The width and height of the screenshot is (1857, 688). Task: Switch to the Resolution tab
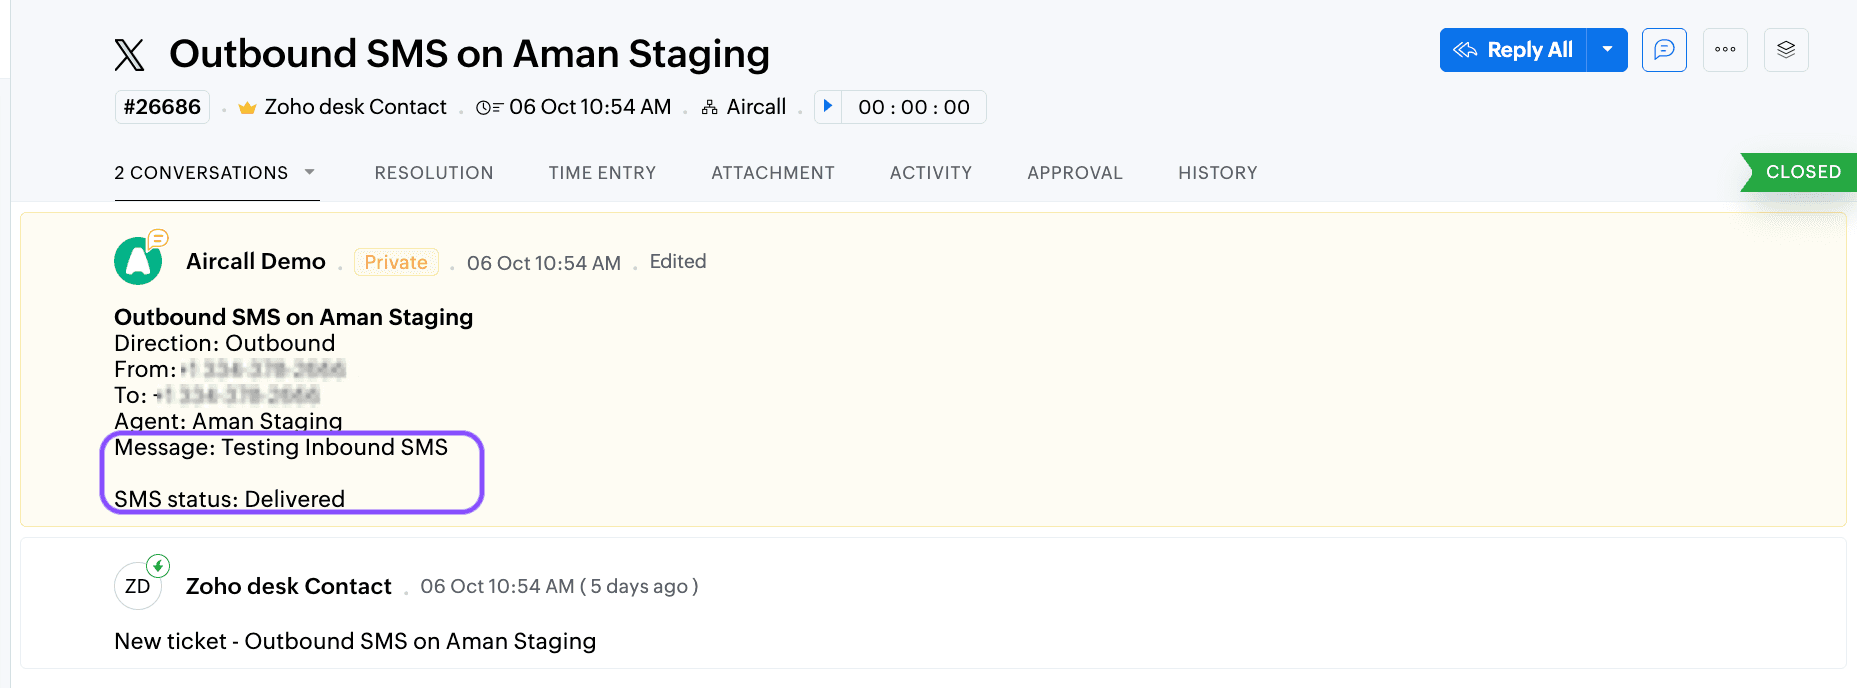434,173
